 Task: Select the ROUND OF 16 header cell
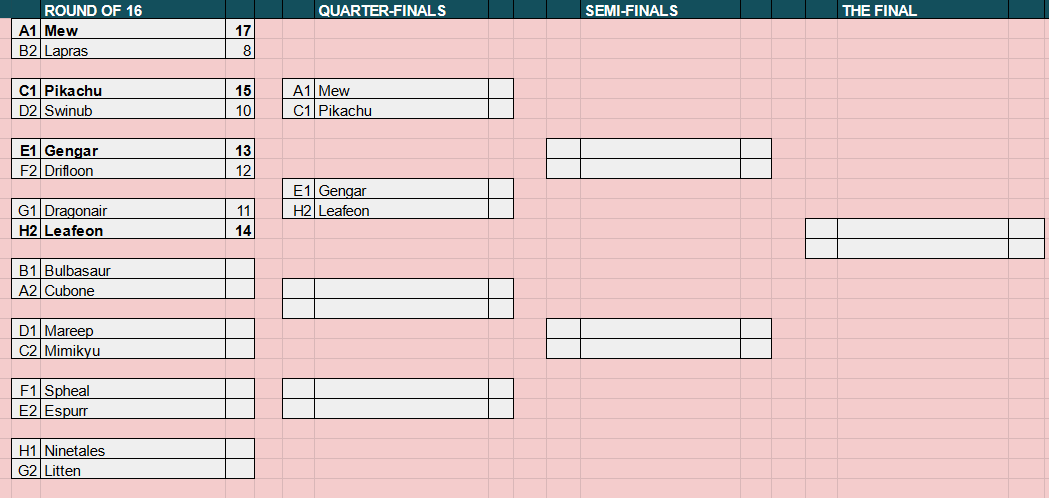point(133,9)
